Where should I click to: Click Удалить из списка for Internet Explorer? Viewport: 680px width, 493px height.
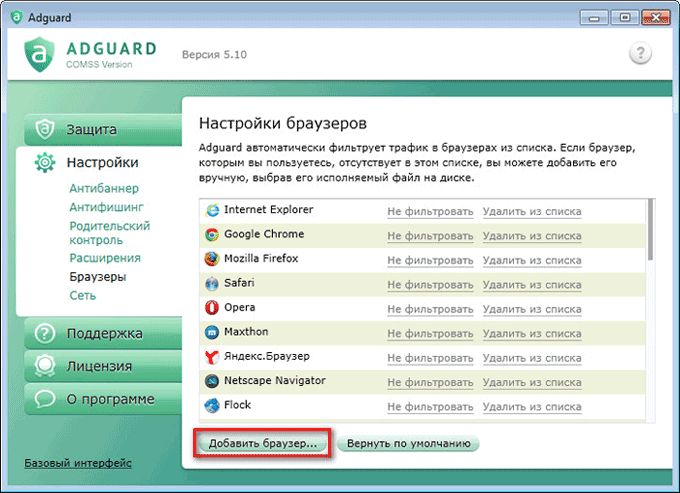pyautogui.click(x=532, y=212)
